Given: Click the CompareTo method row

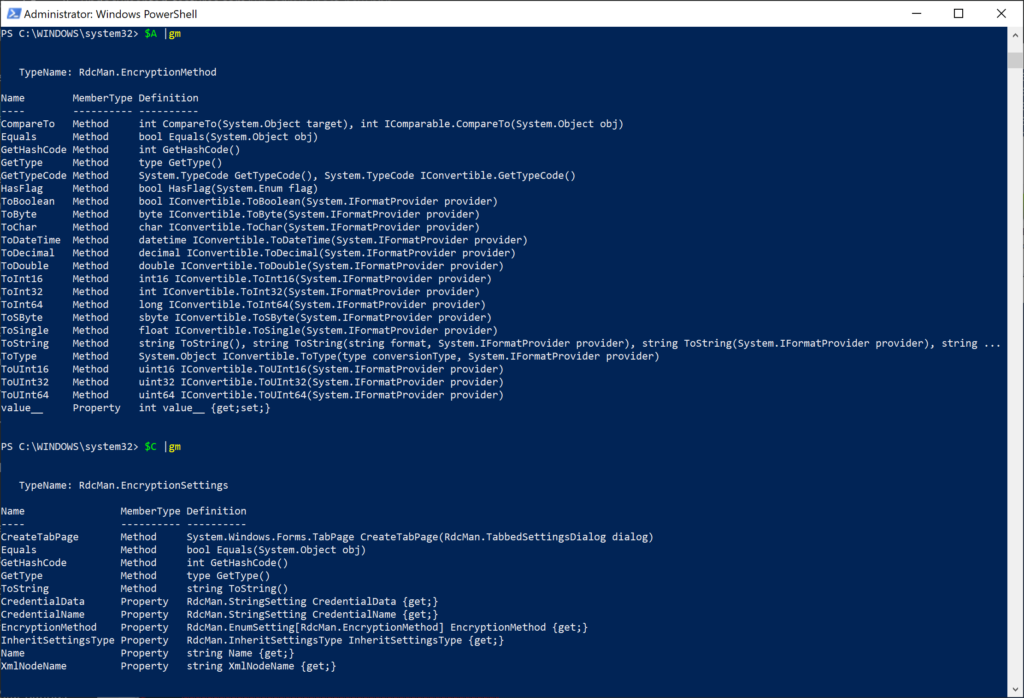Looking at the screenshot, I should (x=28, y=123).
